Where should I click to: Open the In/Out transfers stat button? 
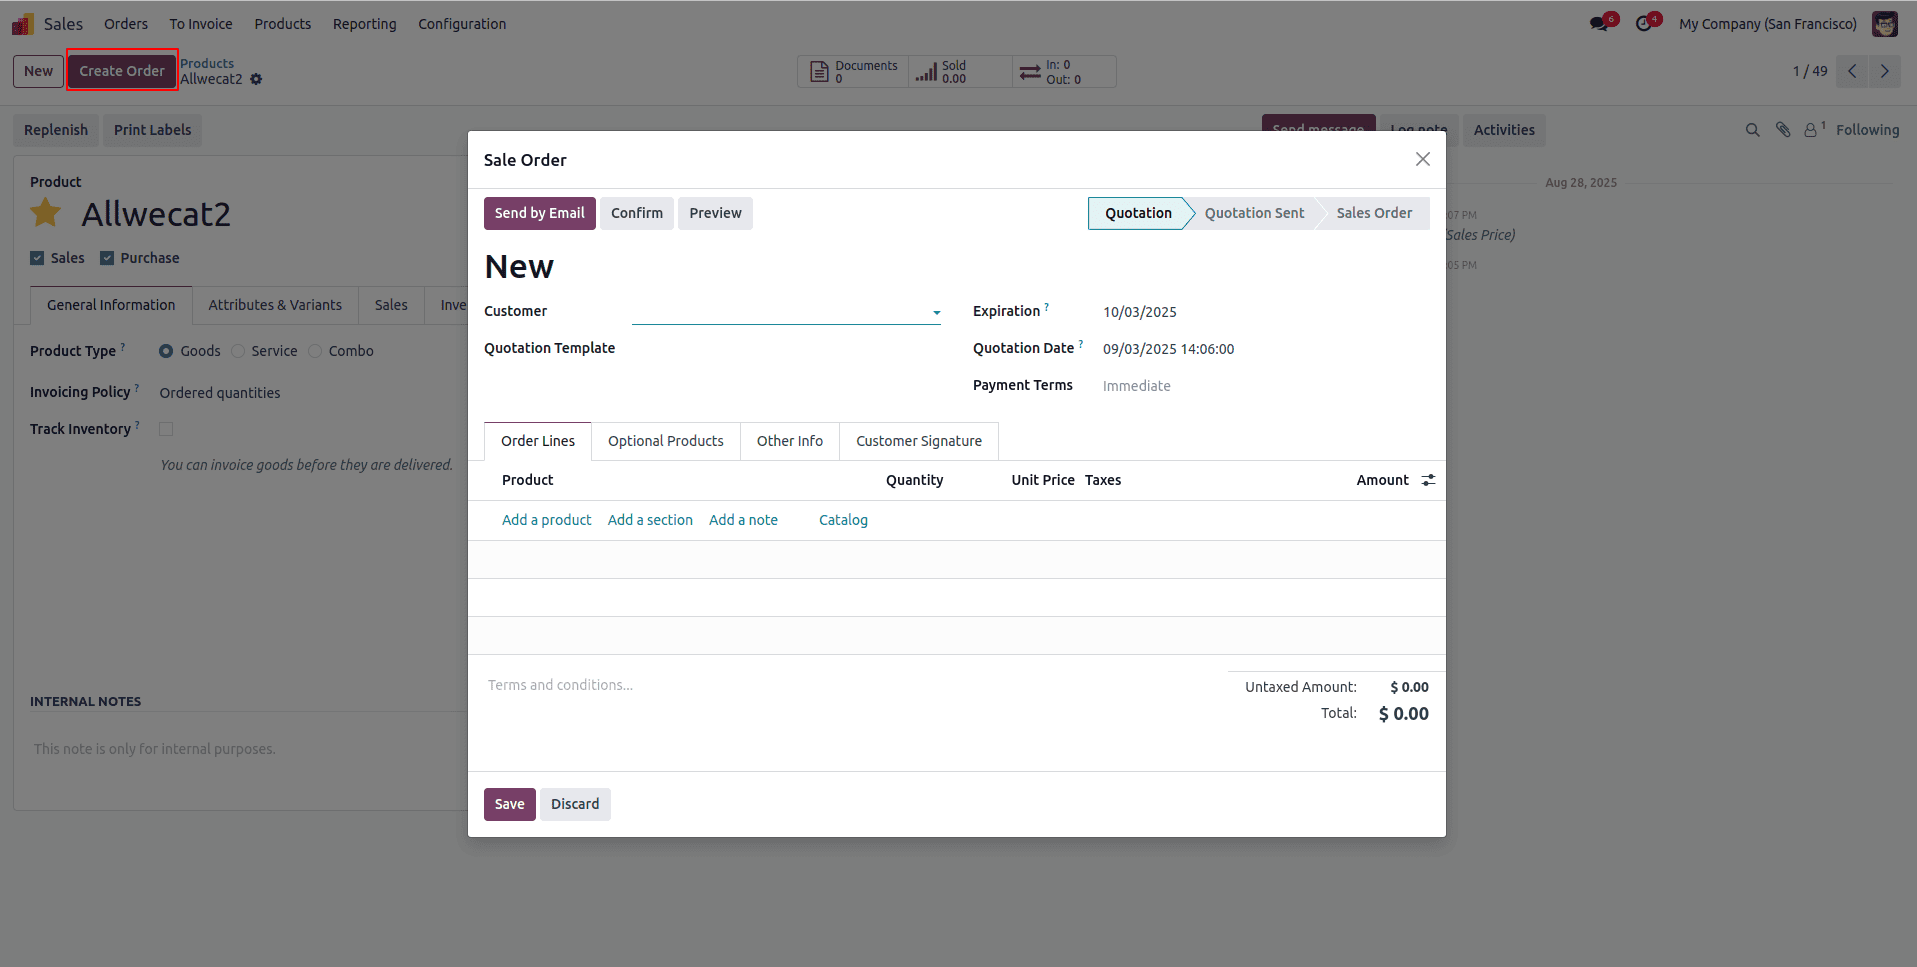tap(1064, 72)
